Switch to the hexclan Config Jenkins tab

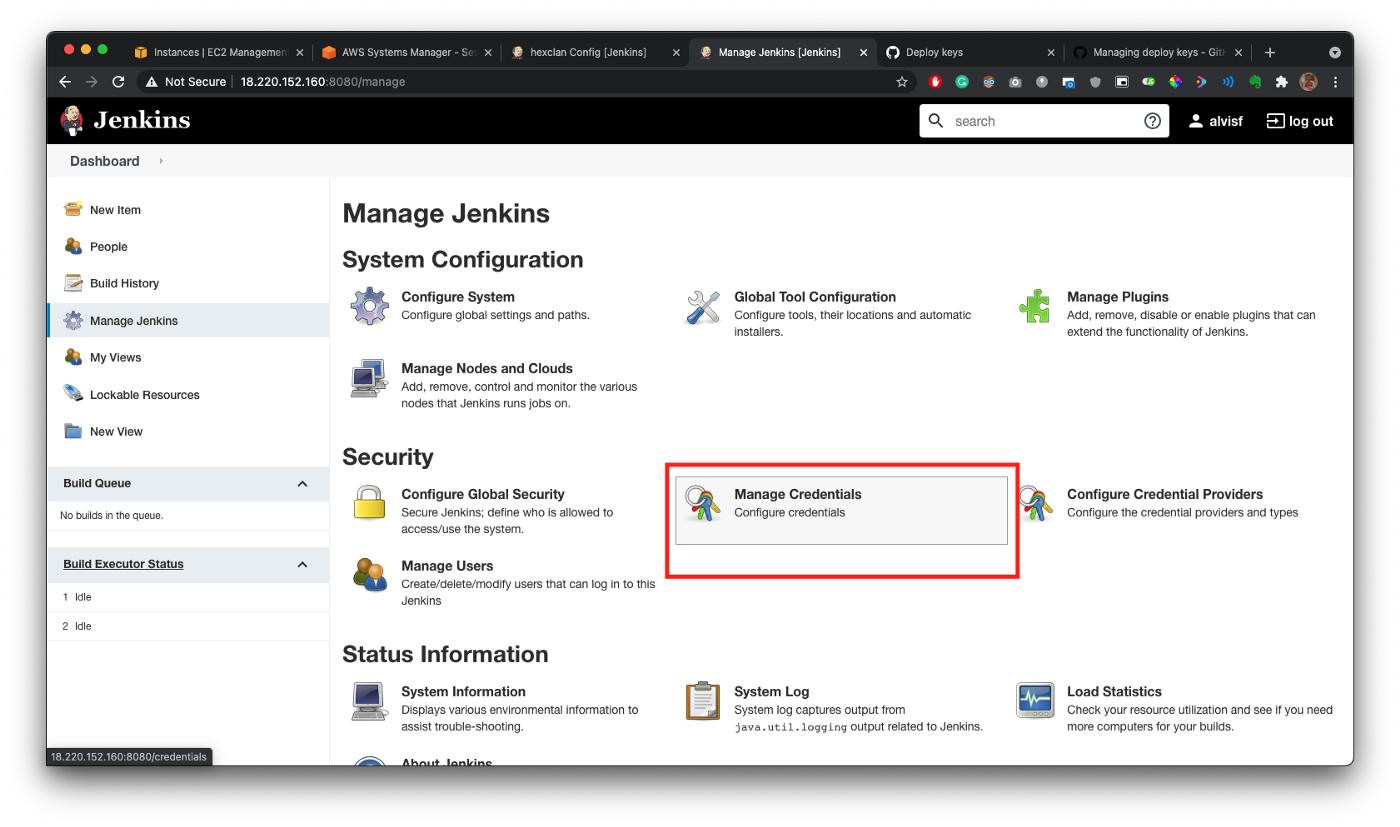[588, 52]
